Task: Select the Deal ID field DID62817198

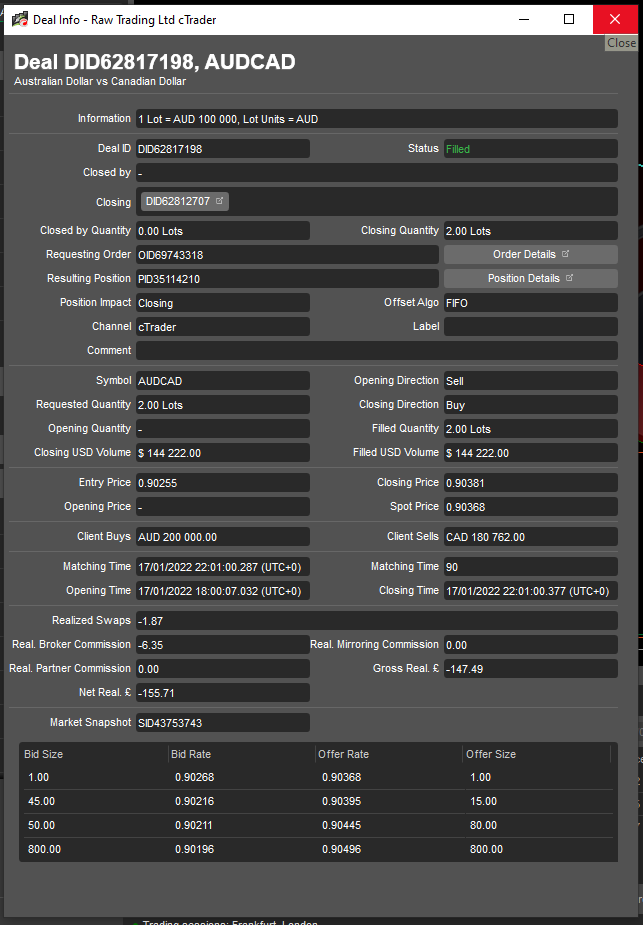Action: (x=222, y=149)
